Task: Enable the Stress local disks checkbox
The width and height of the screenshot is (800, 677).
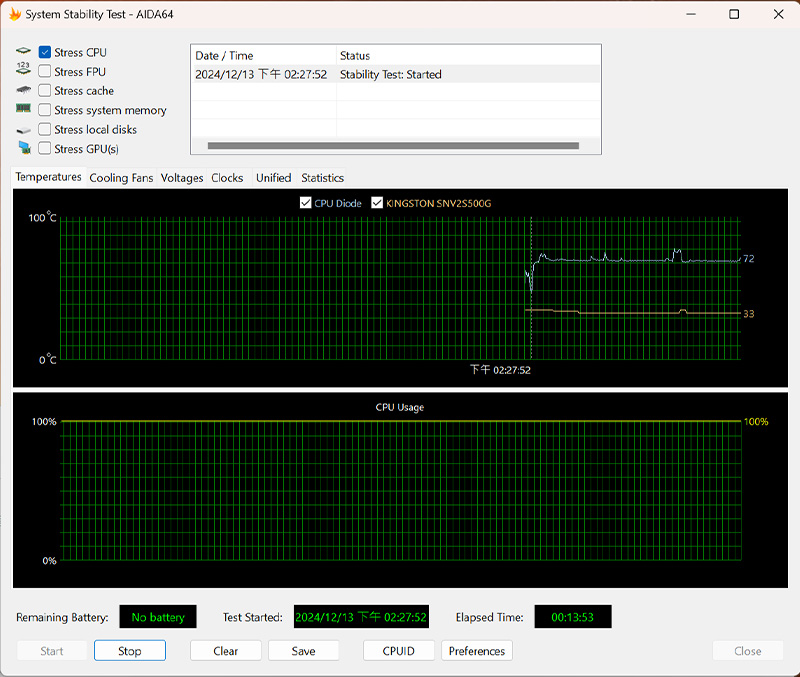Action: (45, 129)
